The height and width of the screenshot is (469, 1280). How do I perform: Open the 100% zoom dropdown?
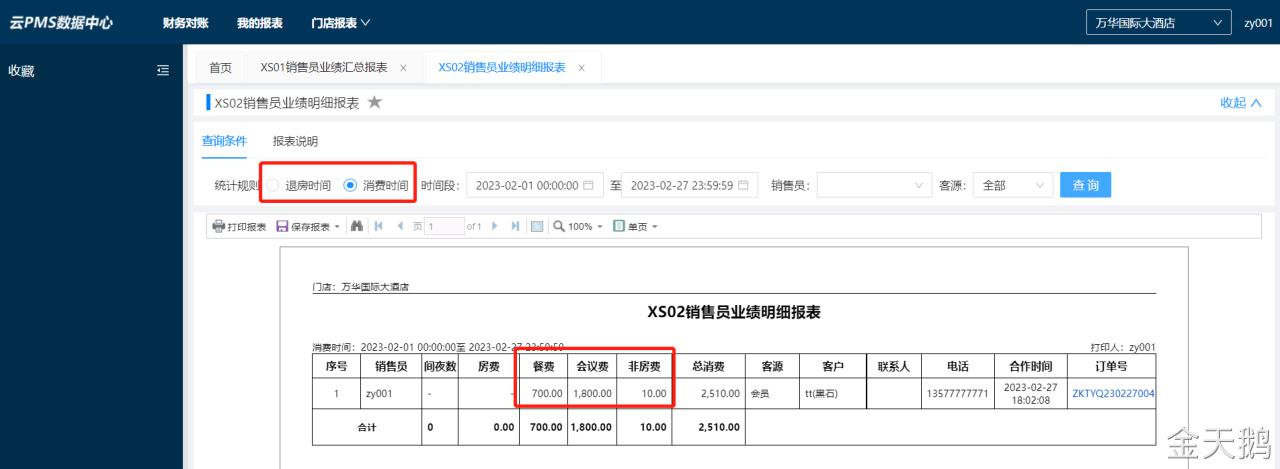coord(600,227)
